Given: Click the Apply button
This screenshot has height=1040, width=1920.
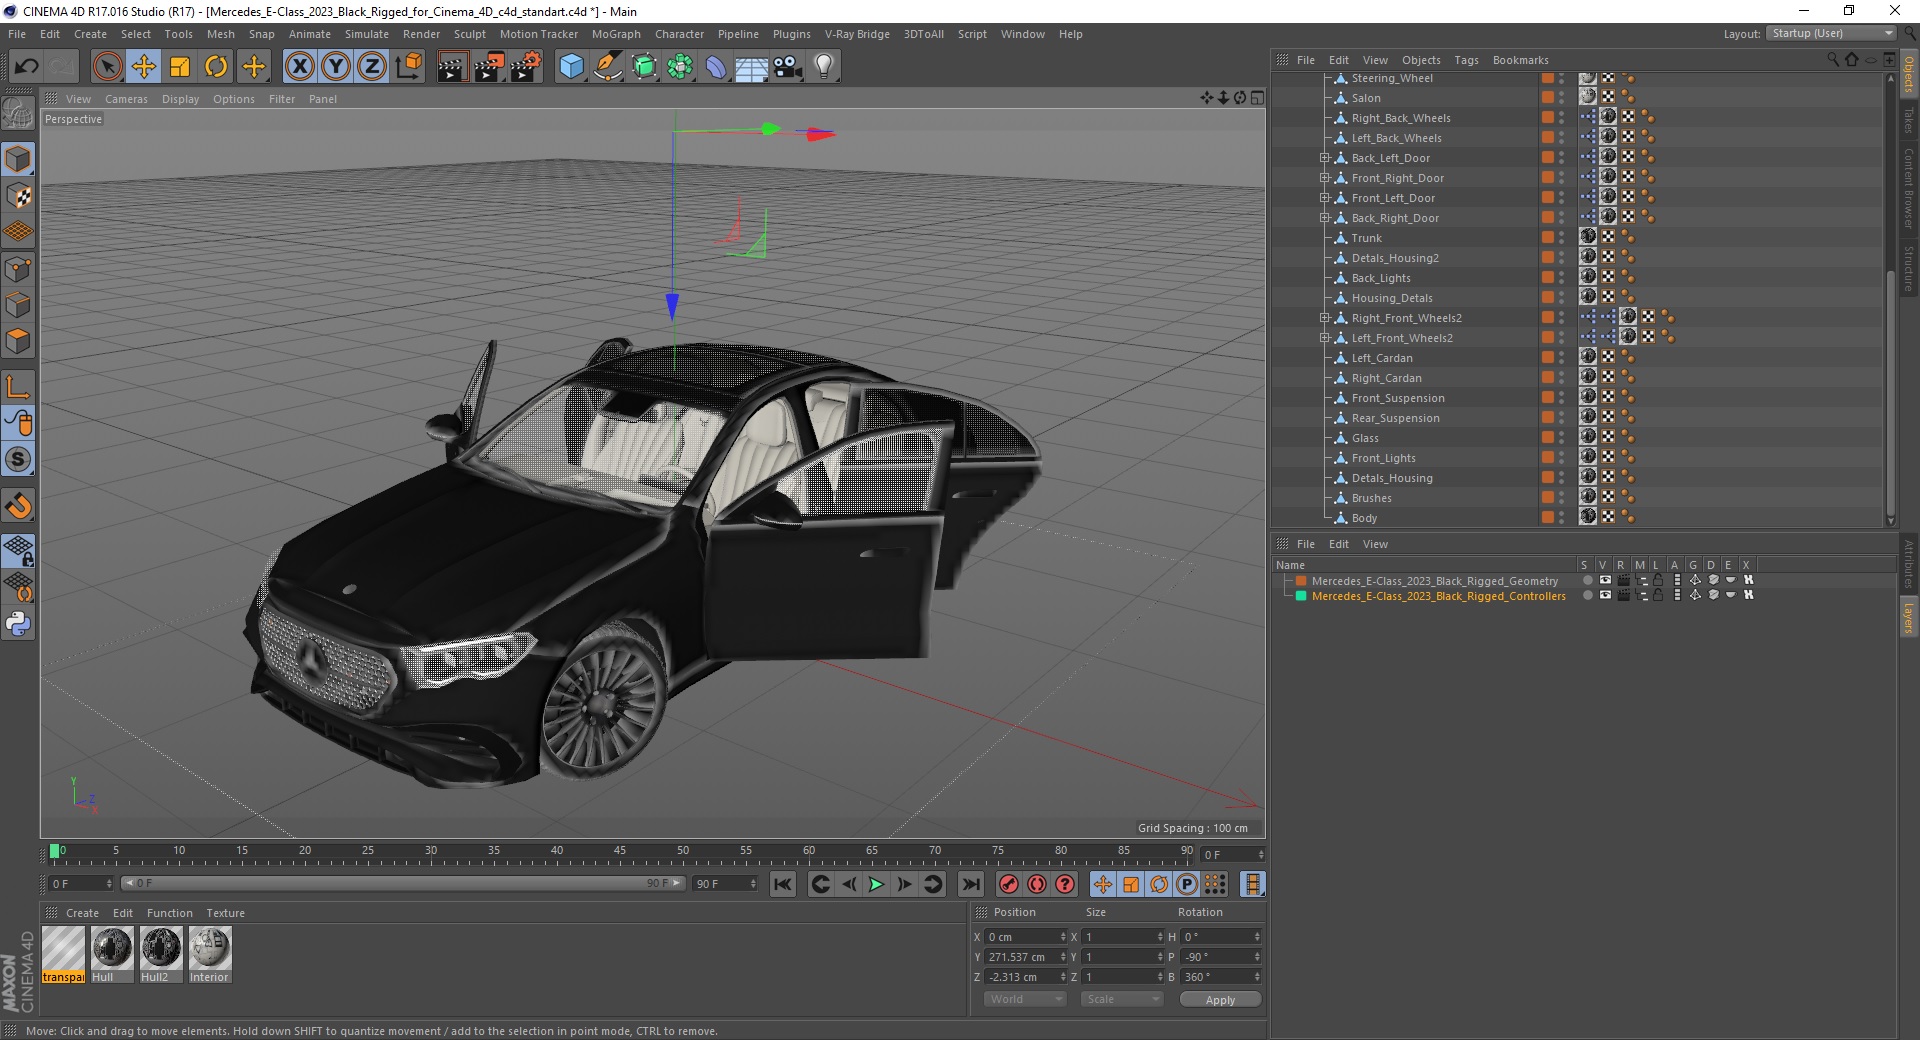Looking at the screenshot, I should point(1220,999).
